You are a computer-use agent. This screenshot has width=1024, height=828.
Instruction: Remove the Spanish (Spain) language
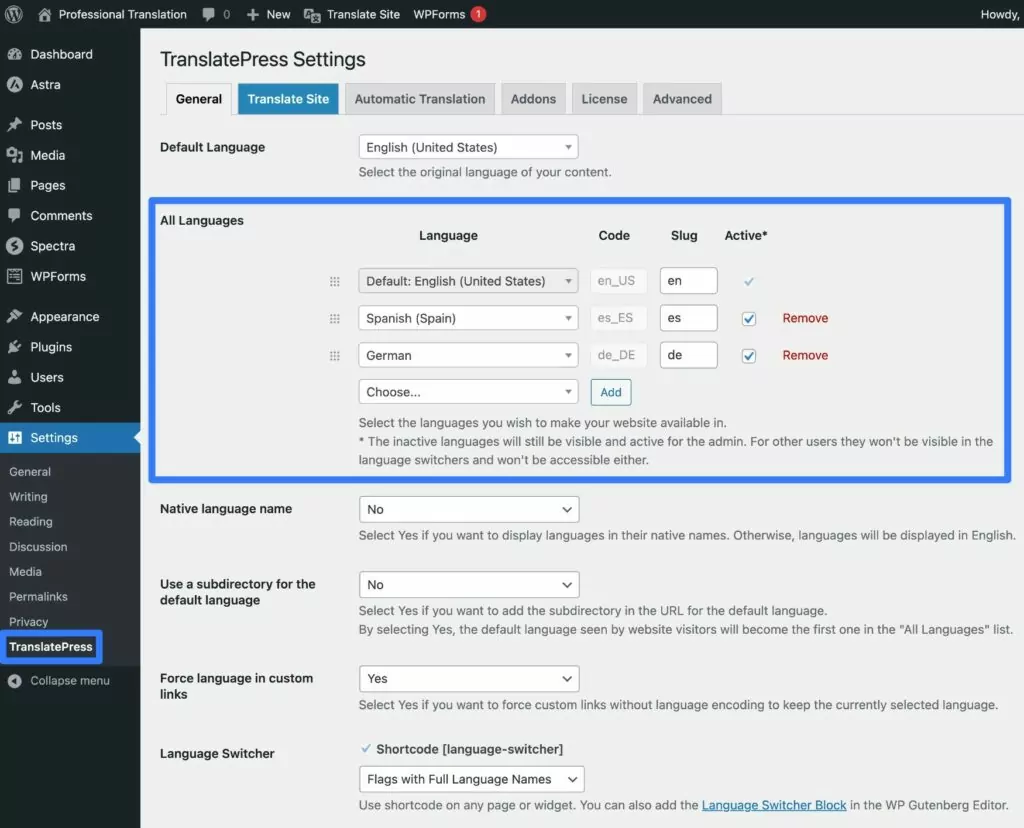tap(805, 318)
